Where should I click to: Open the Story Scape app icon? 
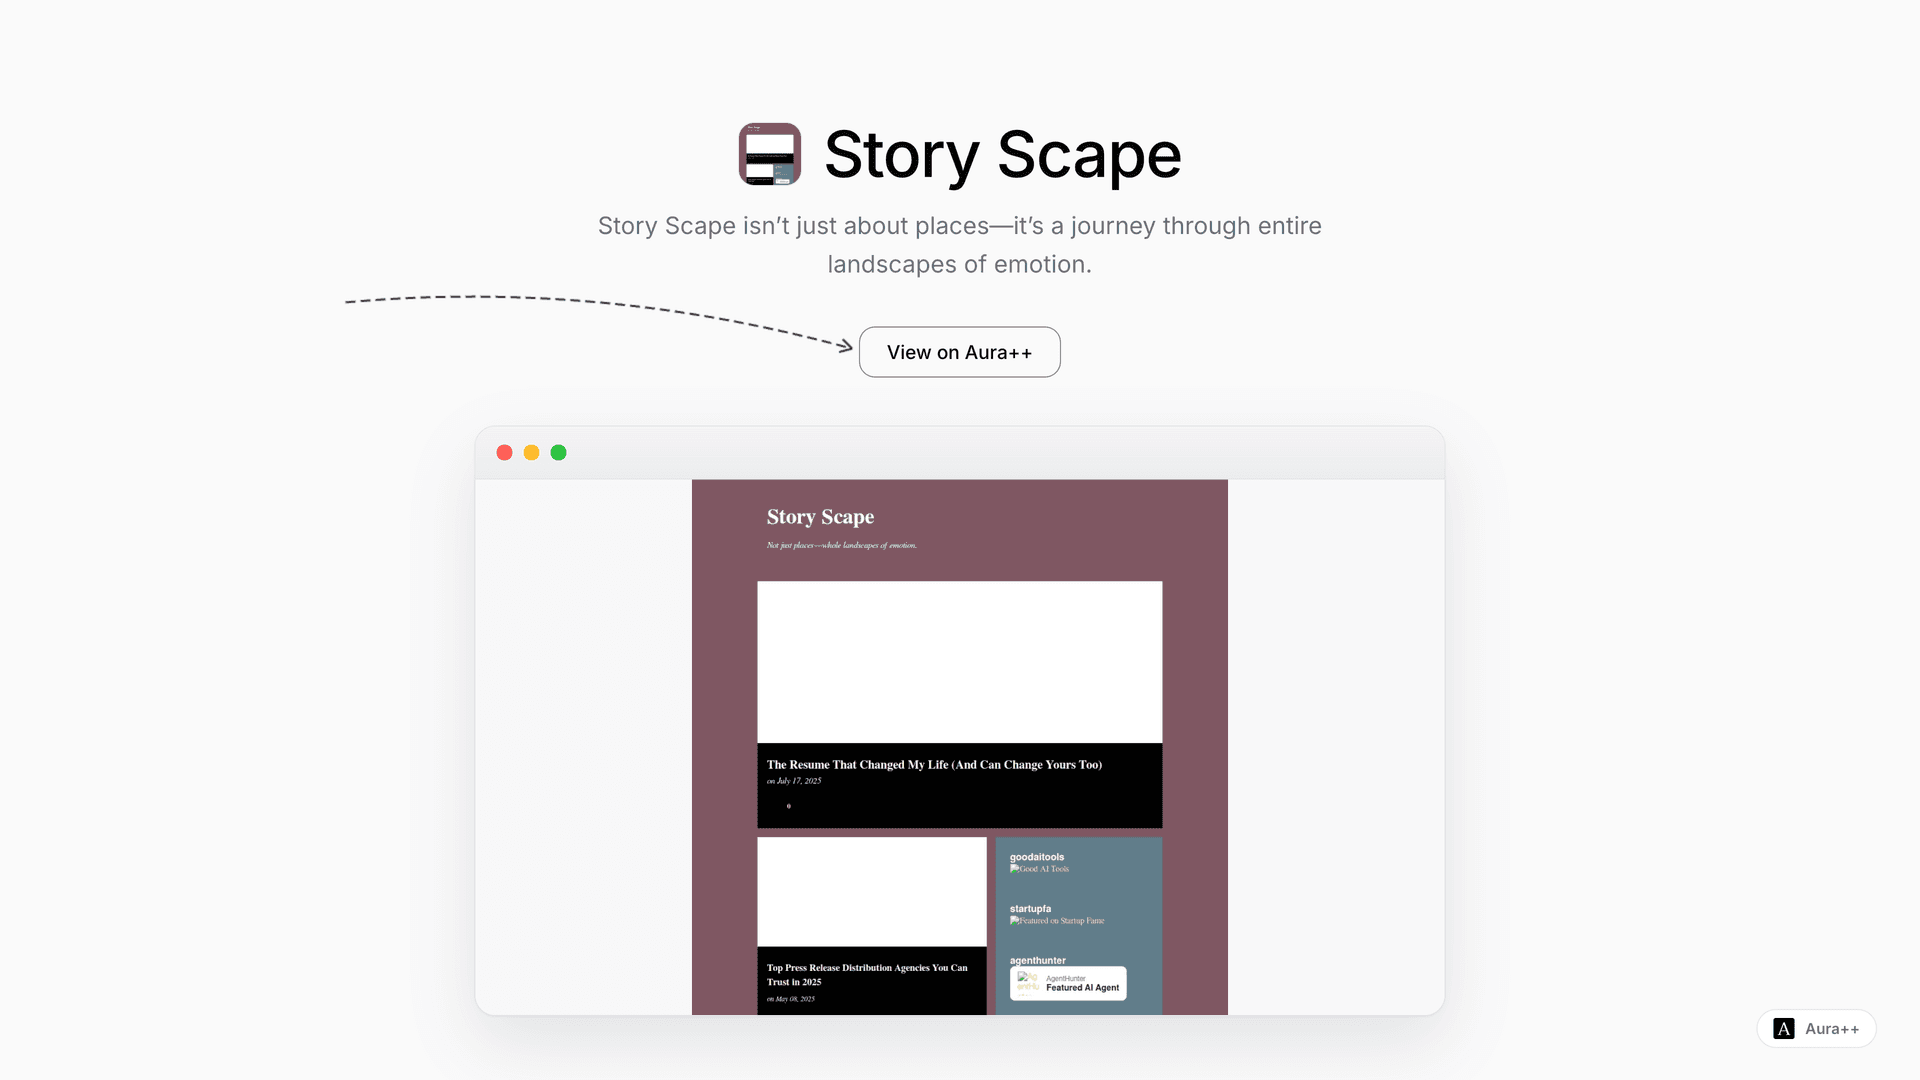770,154
